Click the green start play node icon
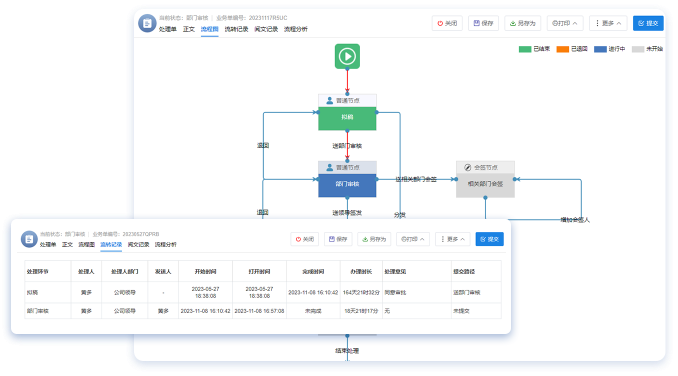The height and width of the screenshot is (376, 678). click(x=347, y=56)
